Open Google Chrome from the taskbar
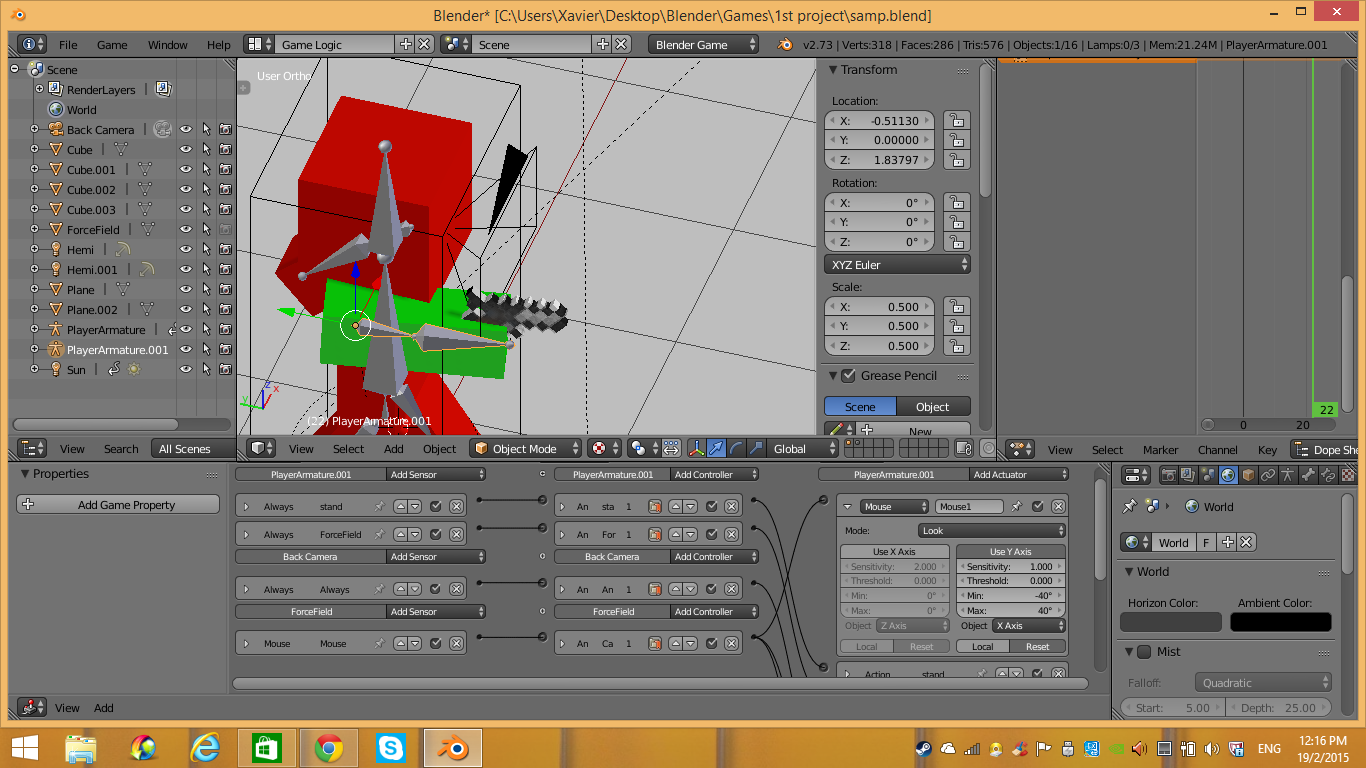 (329, 747)
